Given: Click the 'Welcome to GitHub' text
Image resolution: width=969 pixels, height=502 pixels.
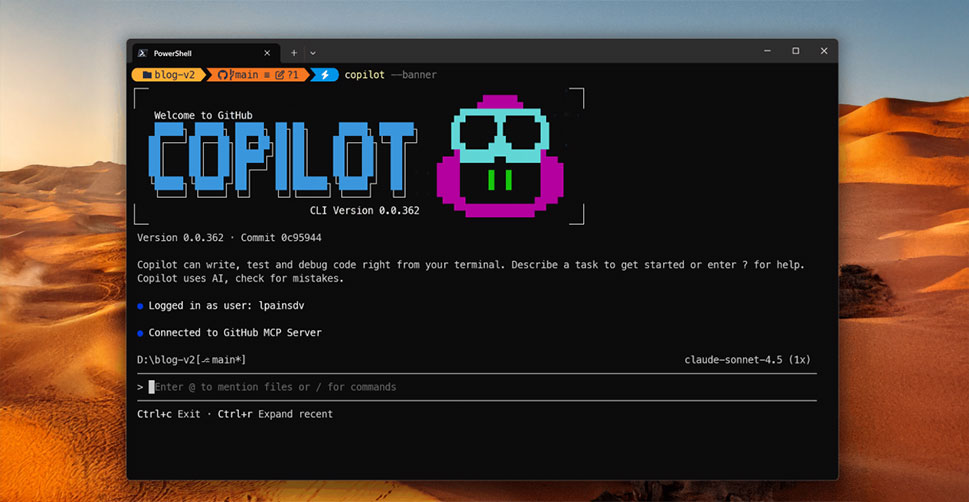Looking at the screenshot, I should point(203,115).
